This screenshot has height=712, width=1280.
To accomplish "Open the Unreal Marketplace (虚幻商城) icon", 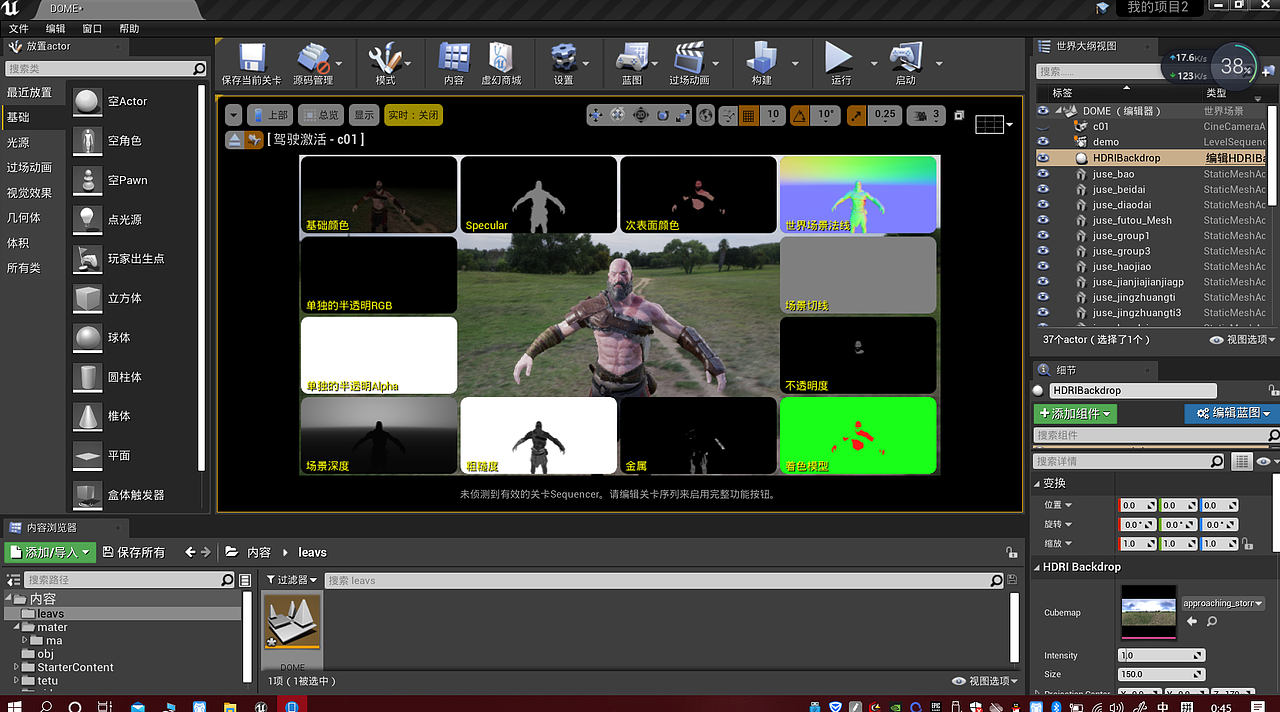I will [x=500, y=57].
